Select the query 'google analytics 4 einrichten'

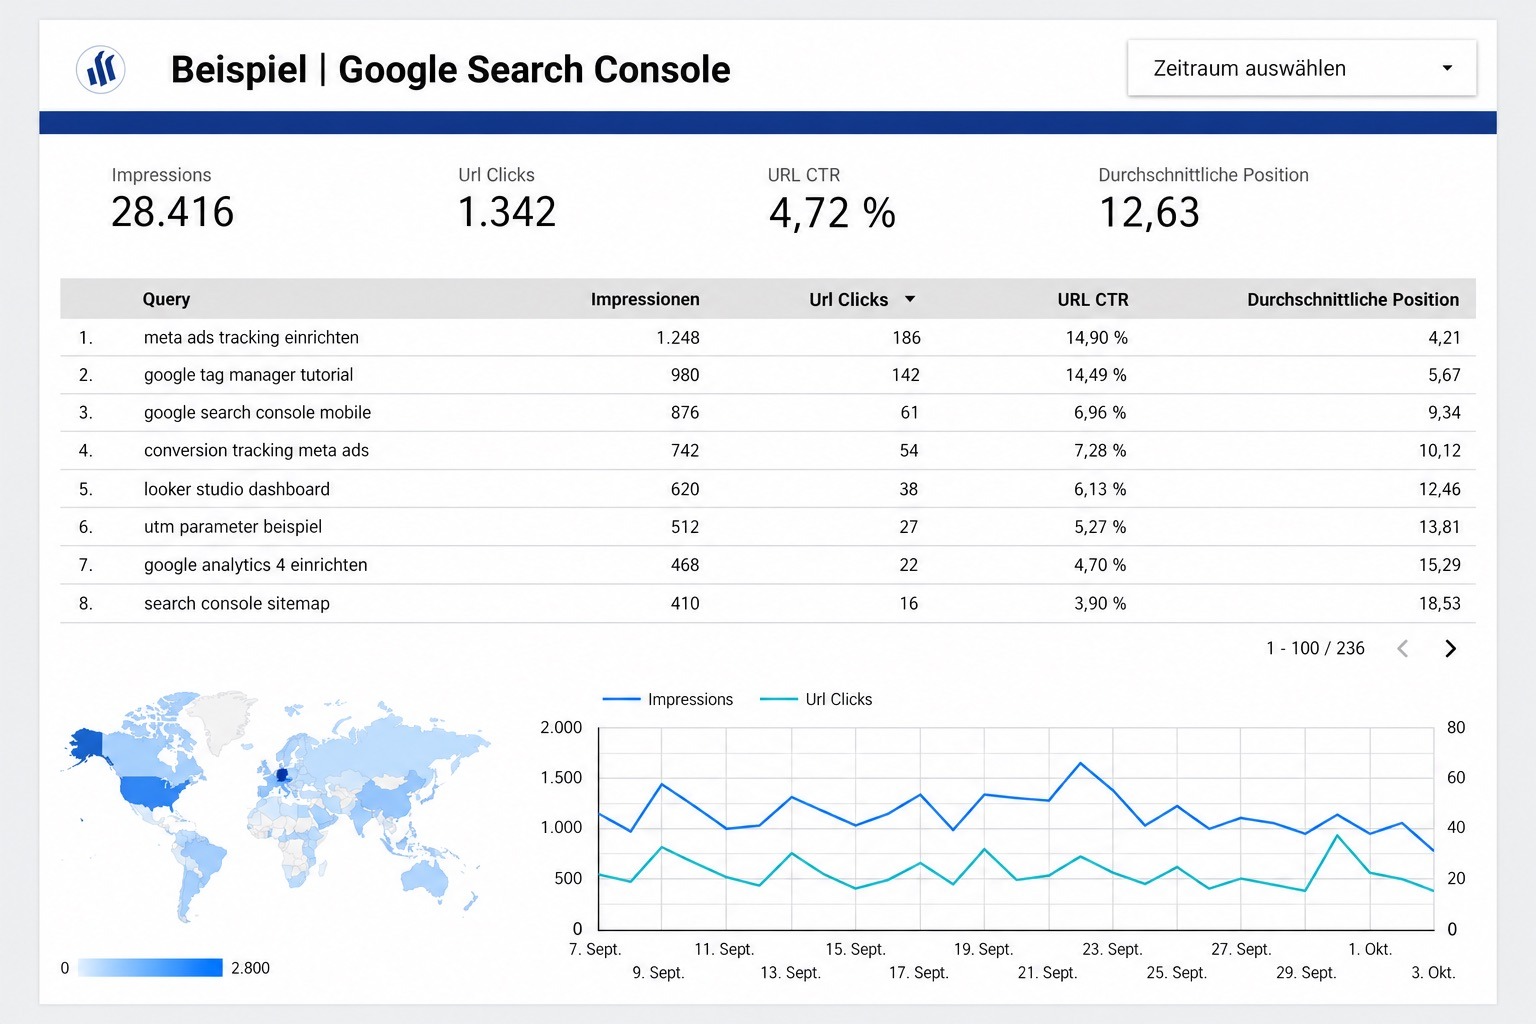tap(255, 565)
